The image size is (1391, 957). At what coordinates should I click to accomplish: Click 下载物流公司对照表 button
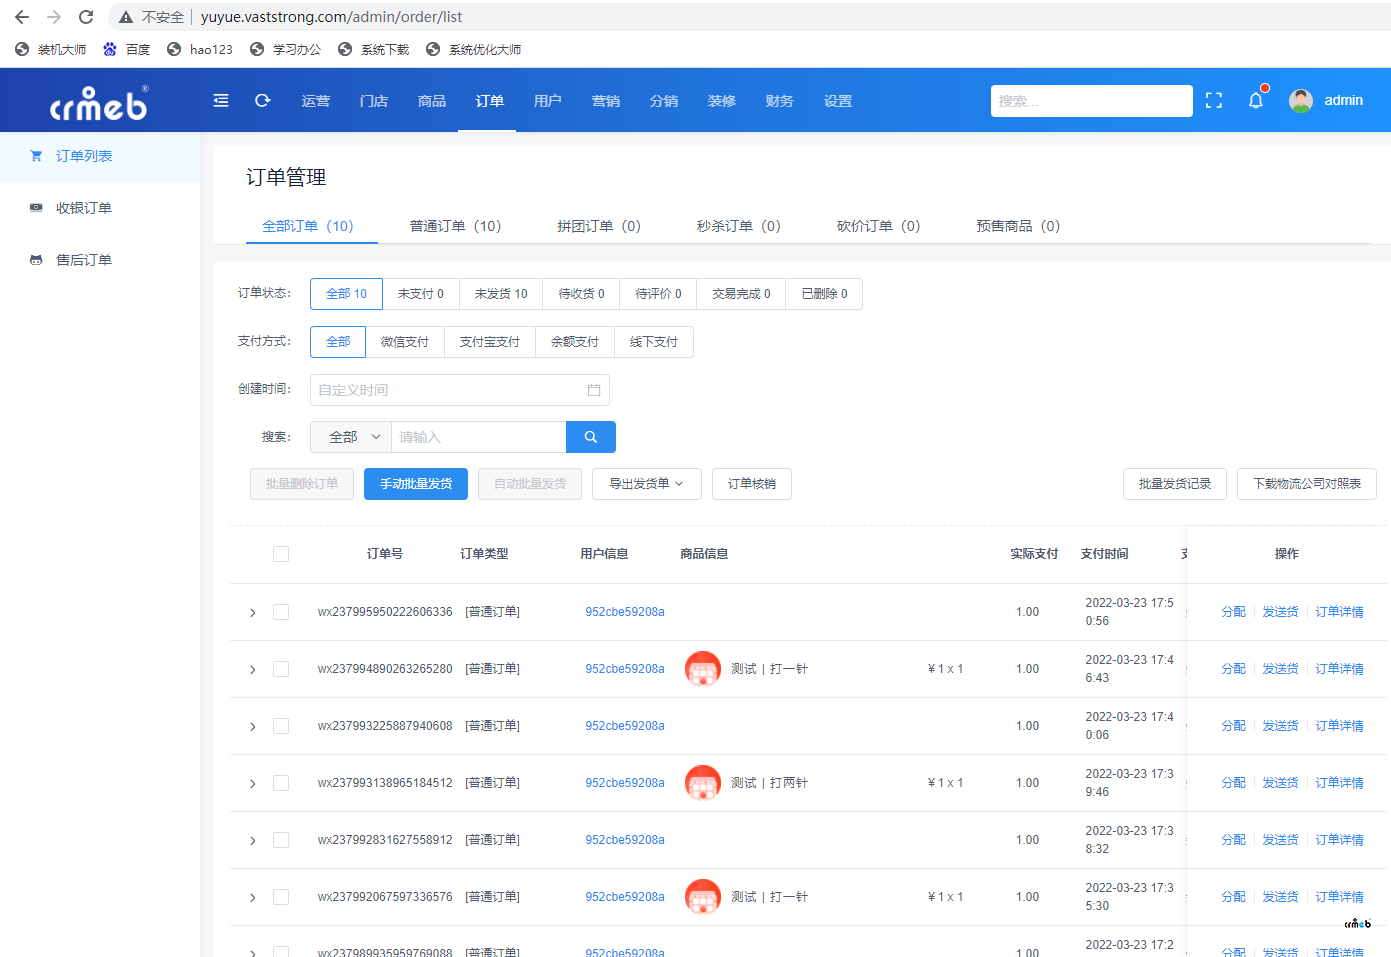point(1307,484)
